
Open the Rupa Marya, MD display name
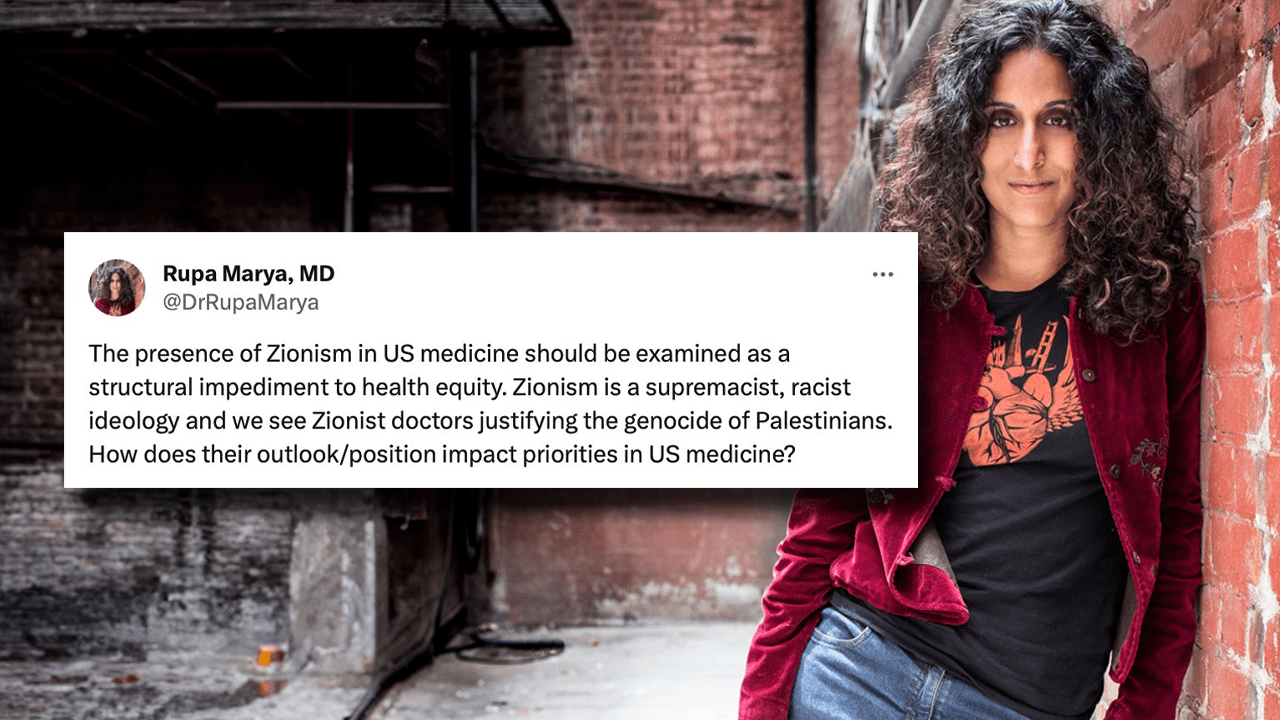(x=248, y=273)
